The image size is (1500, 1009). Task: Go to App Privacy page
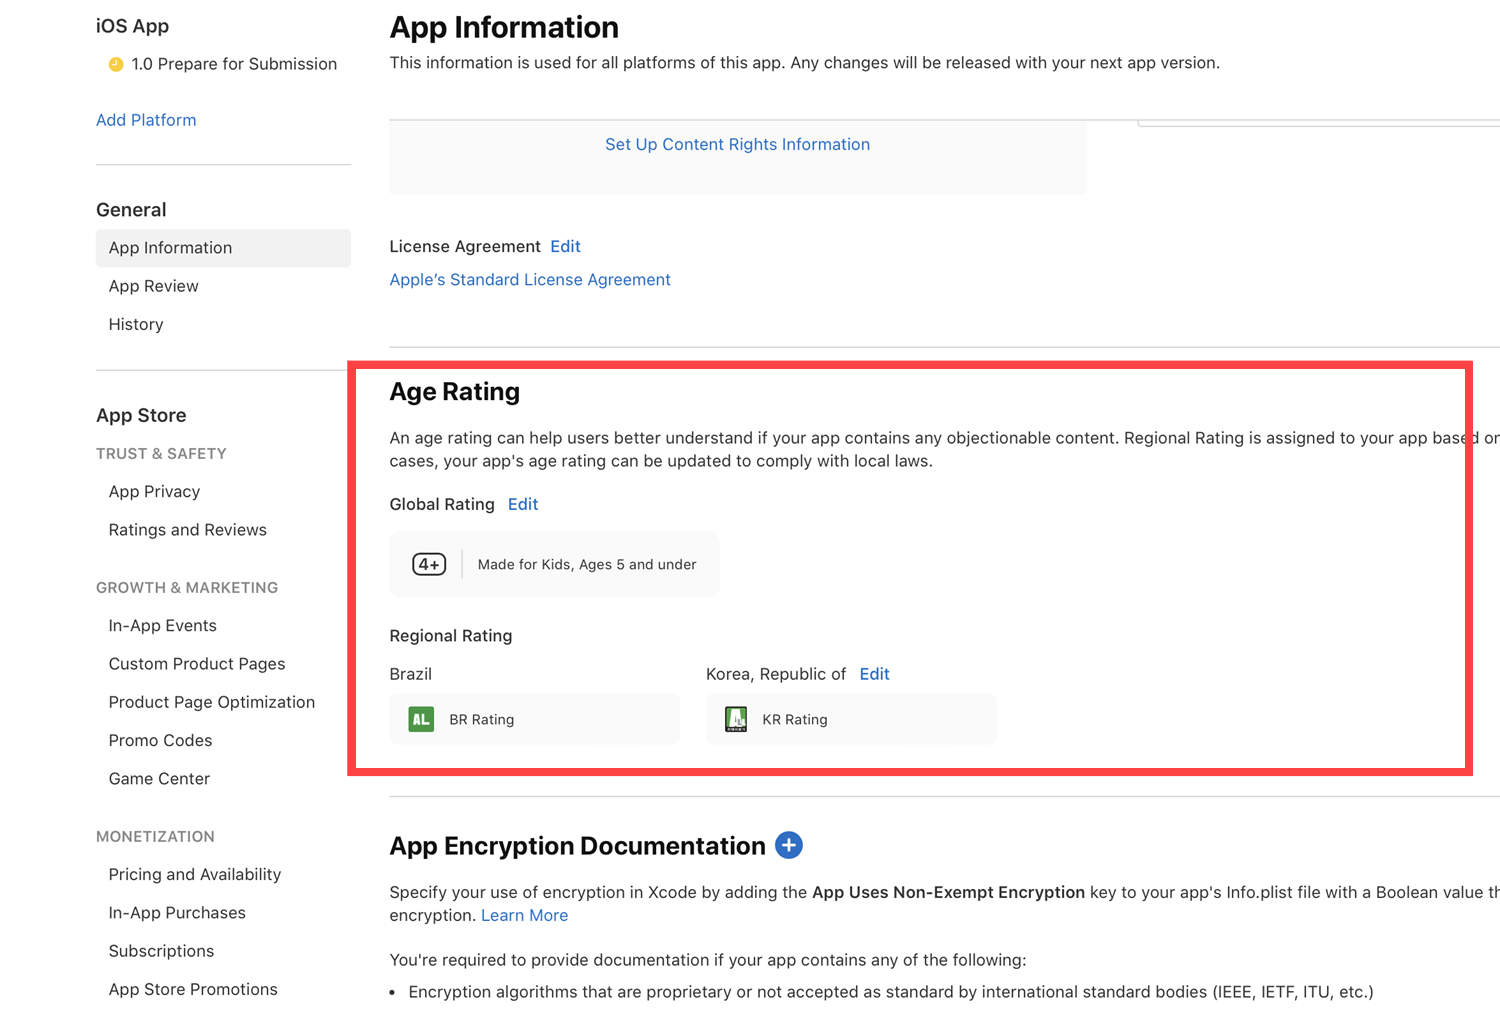click(154, 492)
